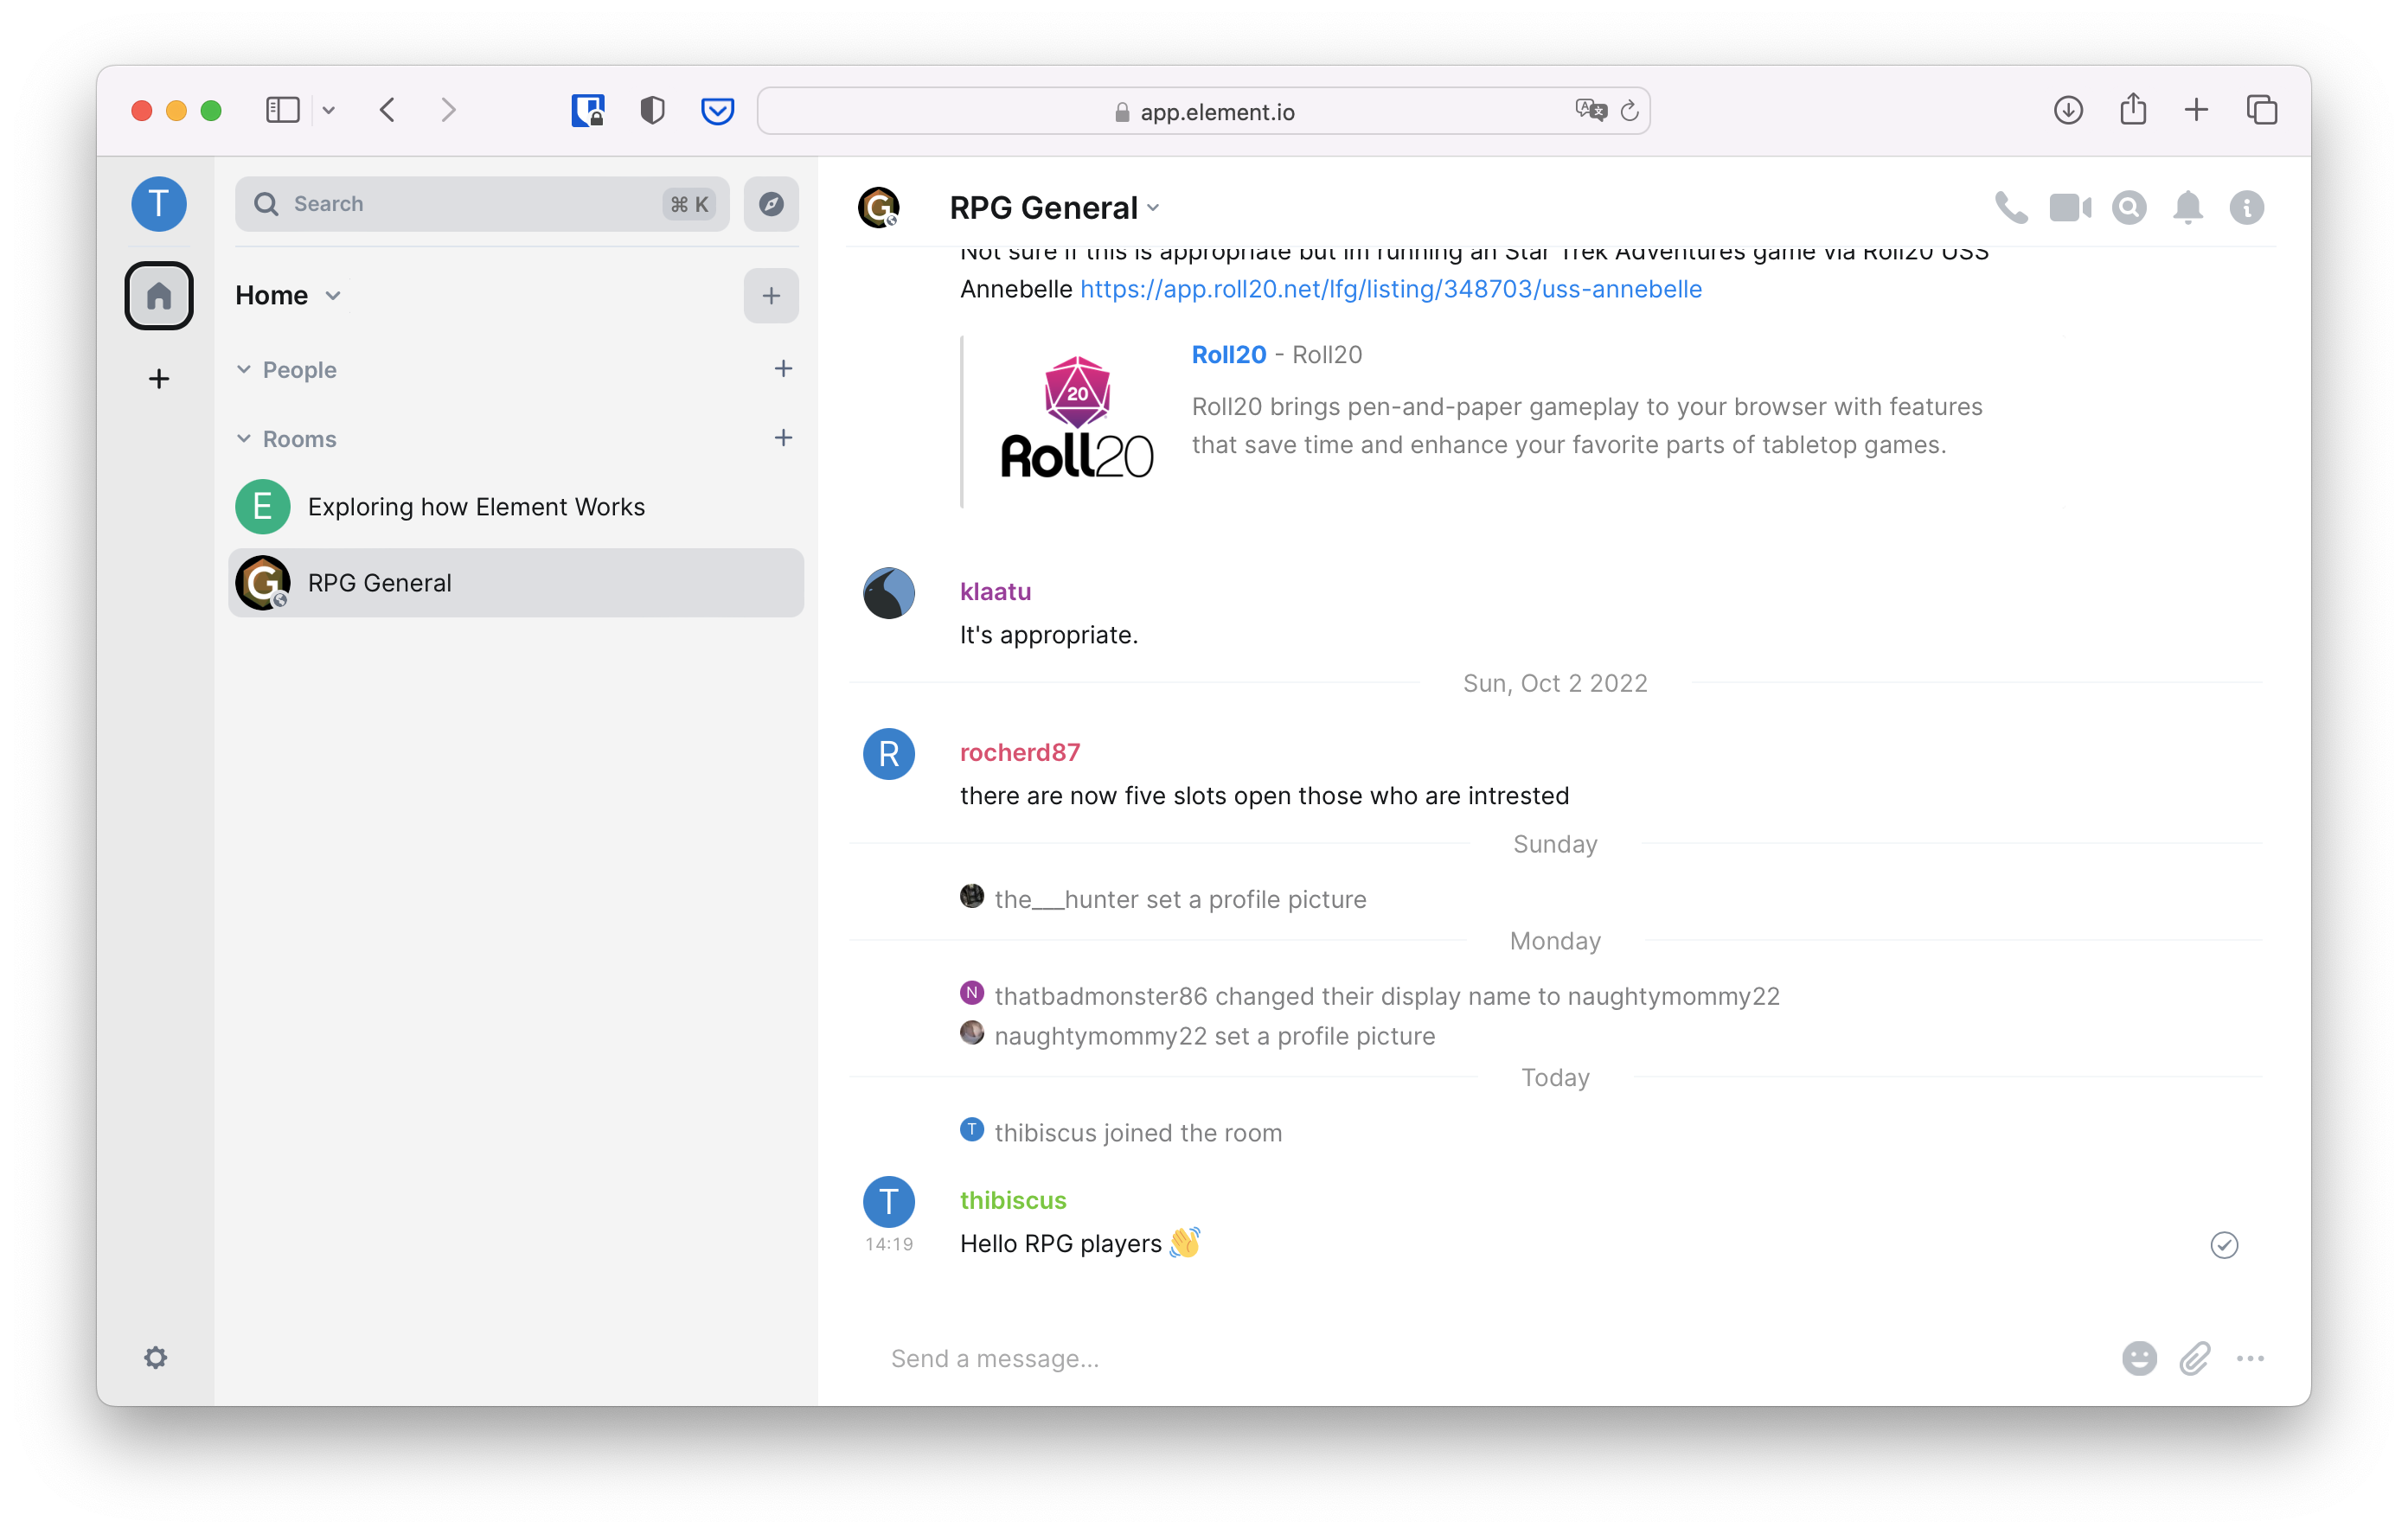Open the emoji picker in composer
Screen dimensions: 2408x1534
(x=2138, y=1358)
